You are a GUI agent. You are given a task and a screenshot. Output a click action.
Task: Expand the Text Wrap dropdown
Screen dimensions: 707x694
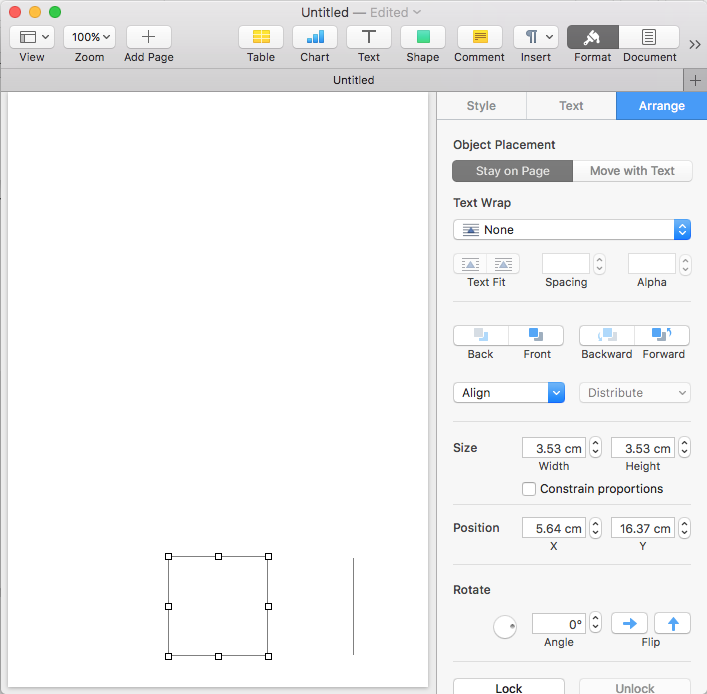point(572,230)
